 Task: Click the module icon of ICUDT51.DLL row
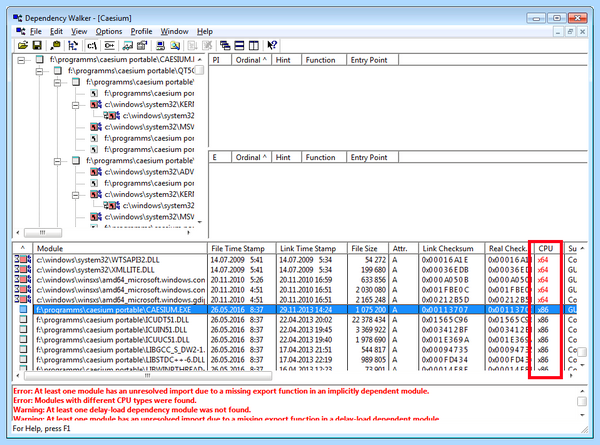23,319
